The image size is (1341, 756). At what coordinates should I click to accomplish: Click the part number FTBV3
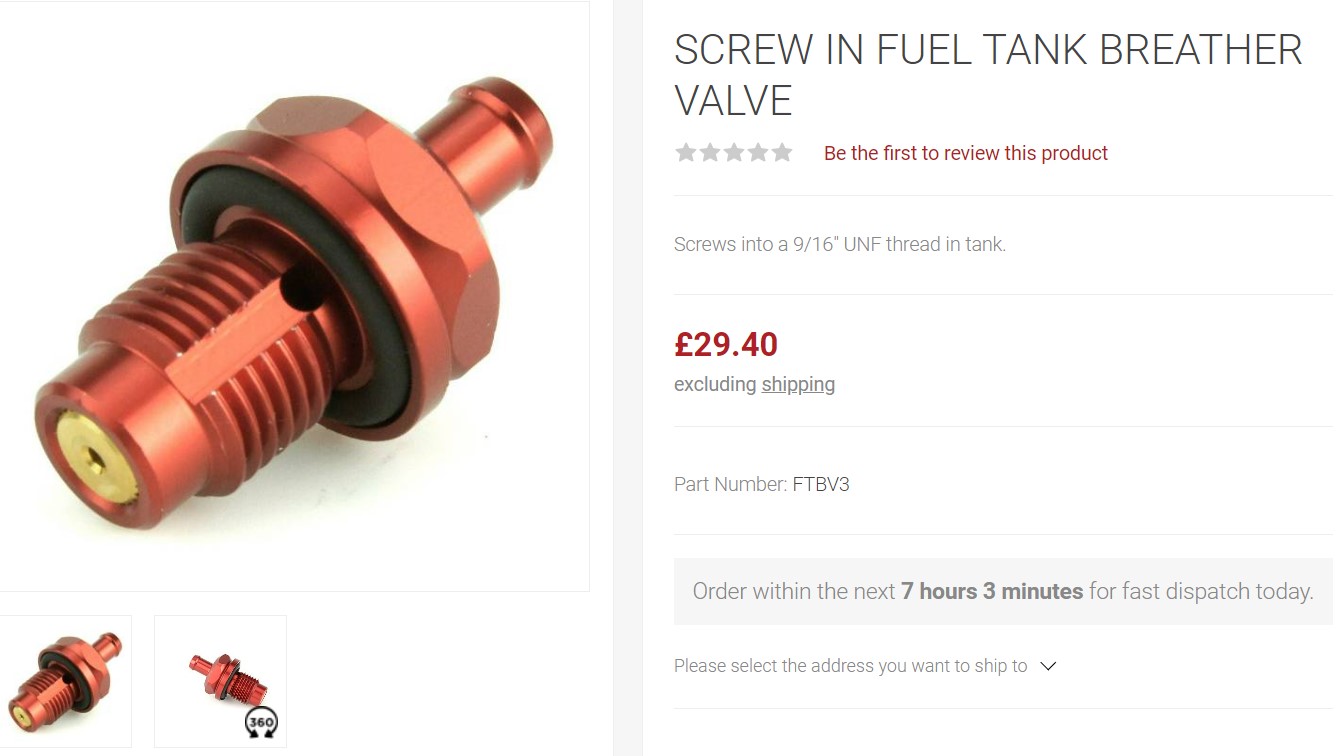(821, 484)
